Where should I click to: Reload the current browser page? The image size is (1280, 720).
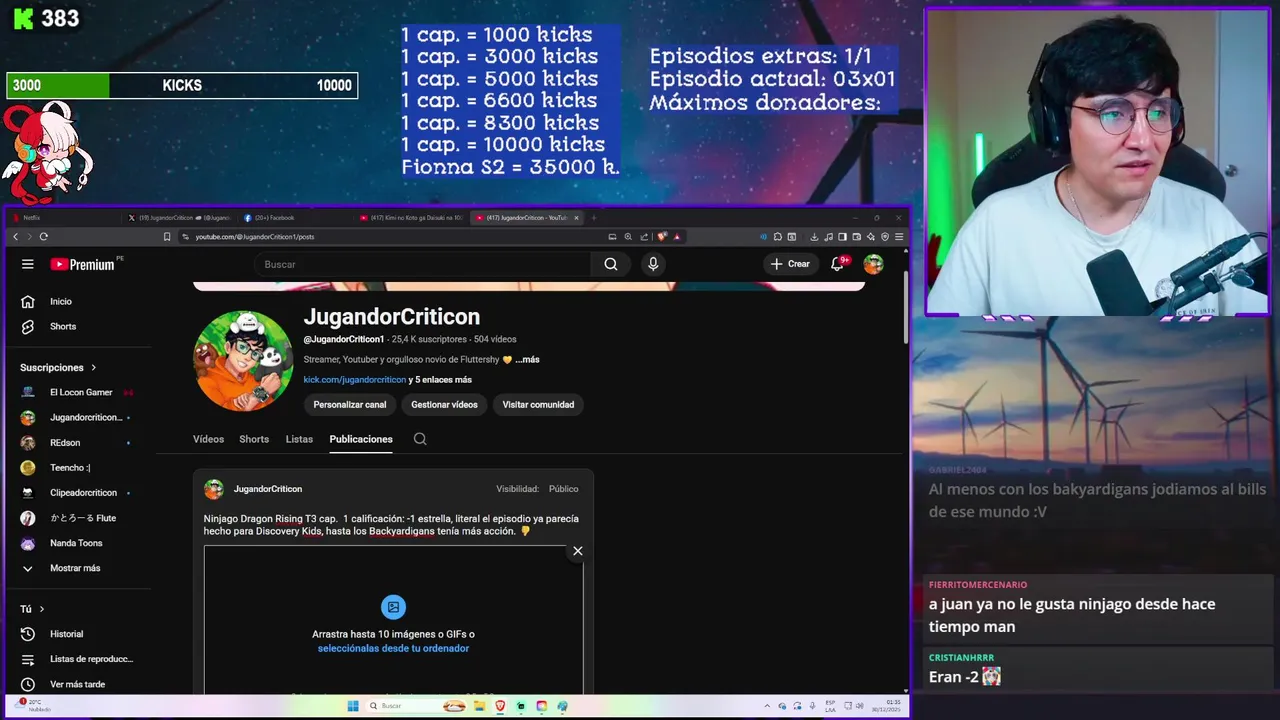tap(44, 237)
